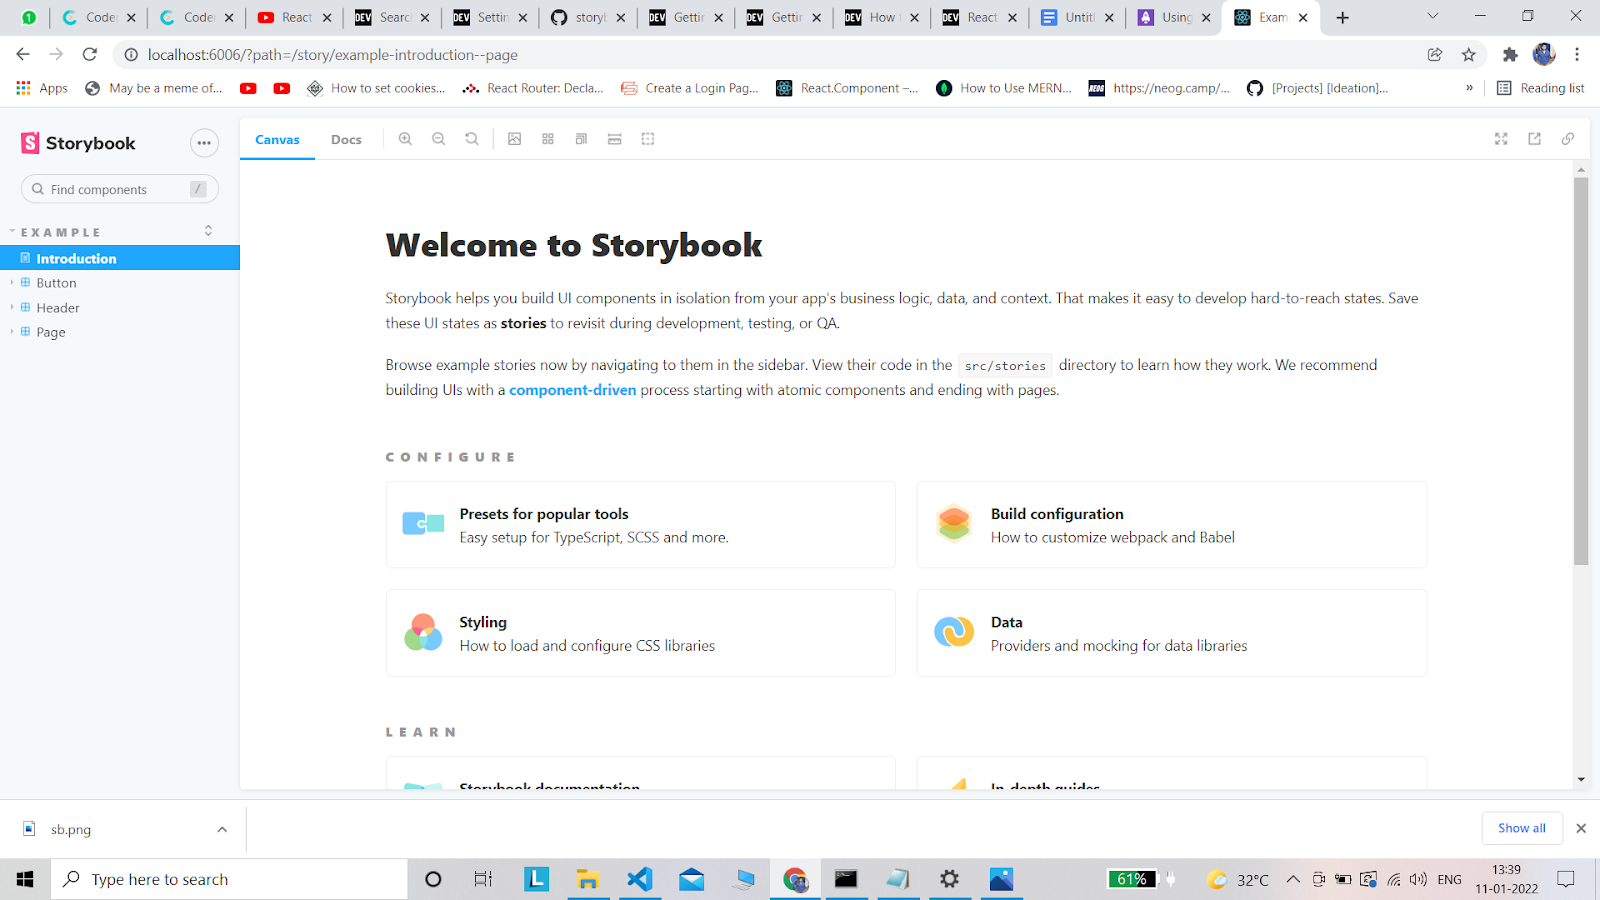1600x900 pixels.
Task: Reload the current page
Action: (x=90, y=54)
